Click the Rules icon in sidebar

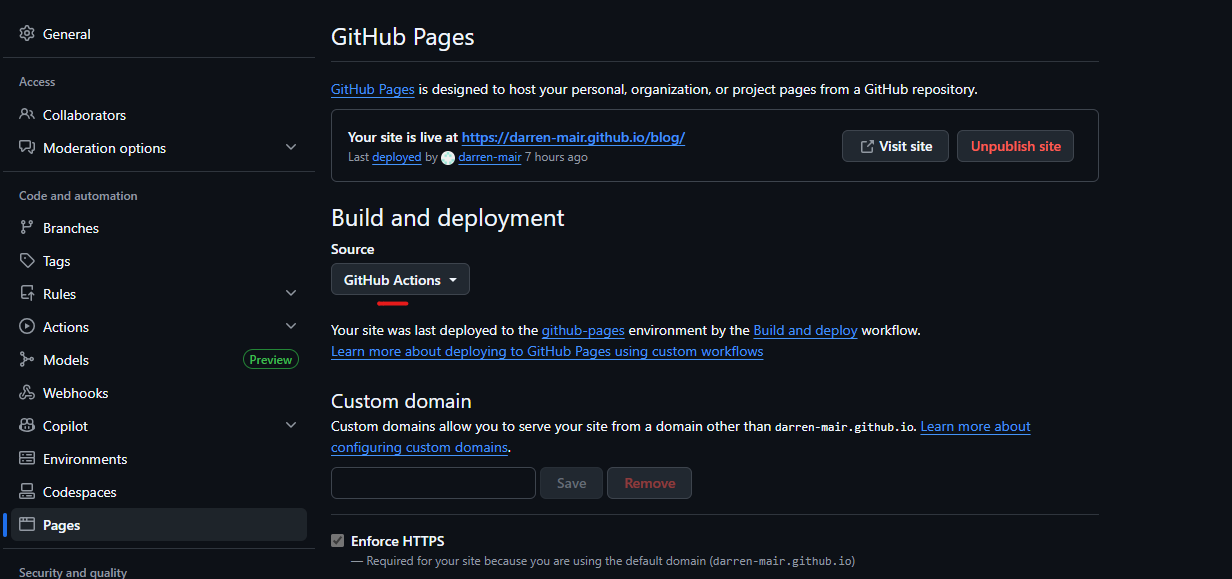tap(27, 294)
